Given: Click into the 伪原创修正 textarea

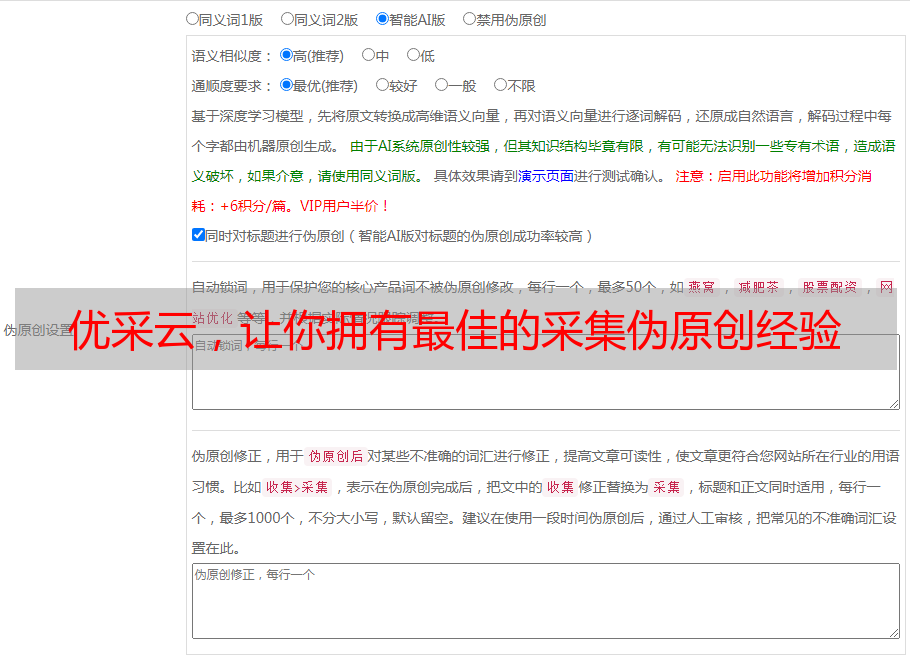Looking at the screenshot, I should click(x=546, y=601).
